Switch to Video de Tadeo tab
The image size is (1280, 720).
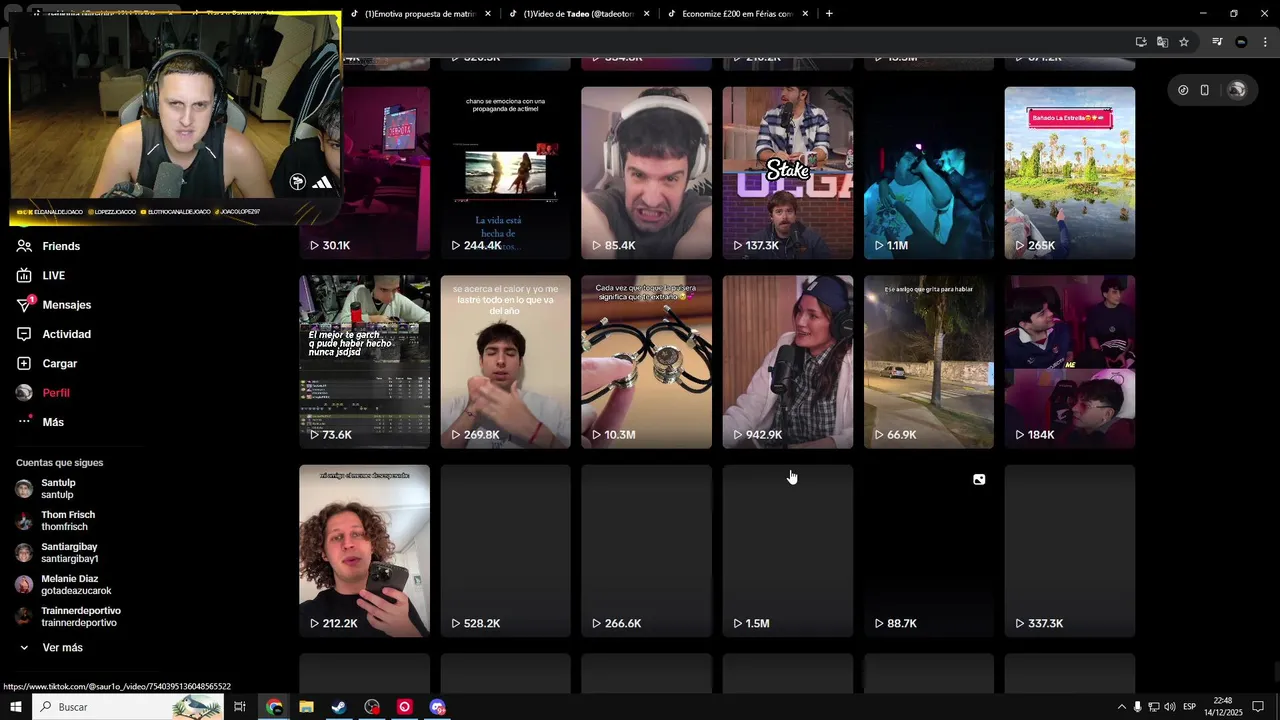[x=580, y=14]
